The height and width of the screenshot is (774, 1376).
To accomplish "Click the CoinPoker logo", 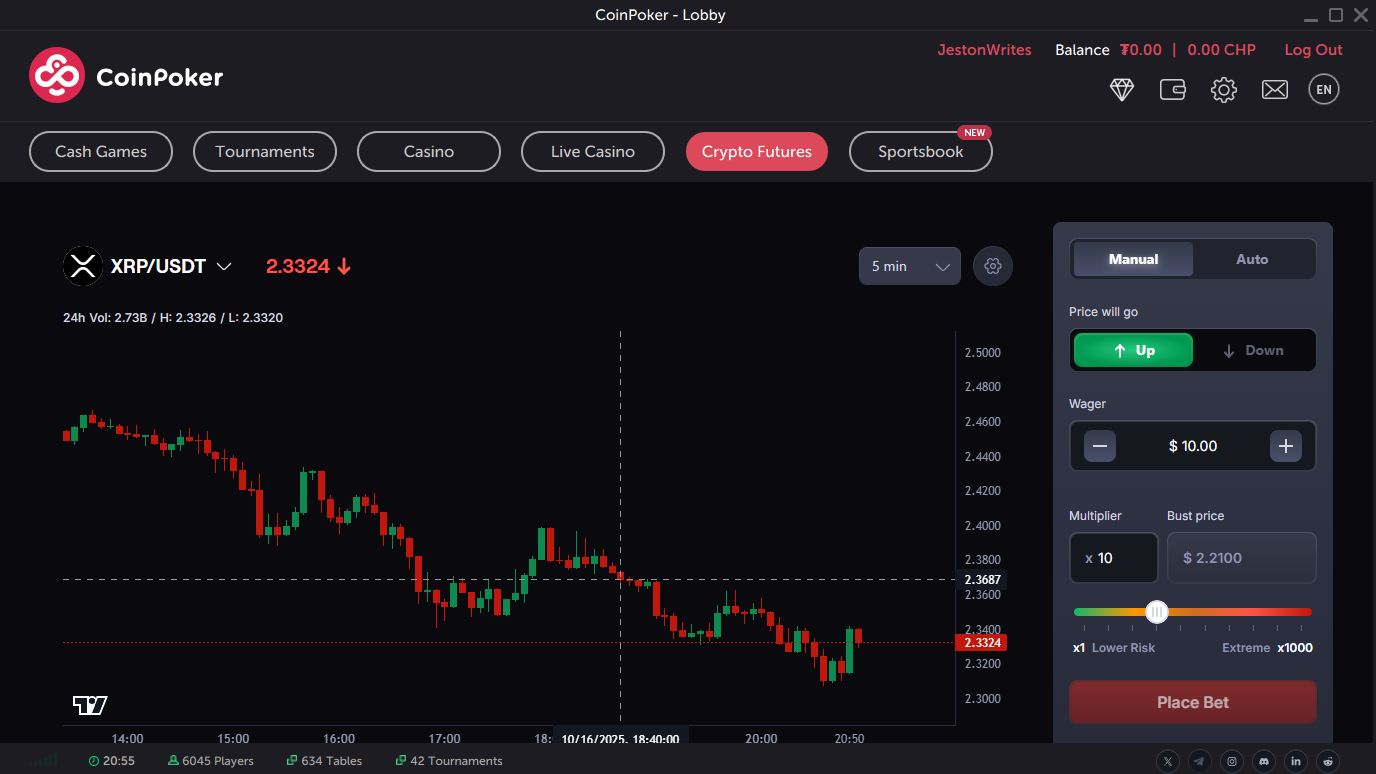I will coord(125,75).
